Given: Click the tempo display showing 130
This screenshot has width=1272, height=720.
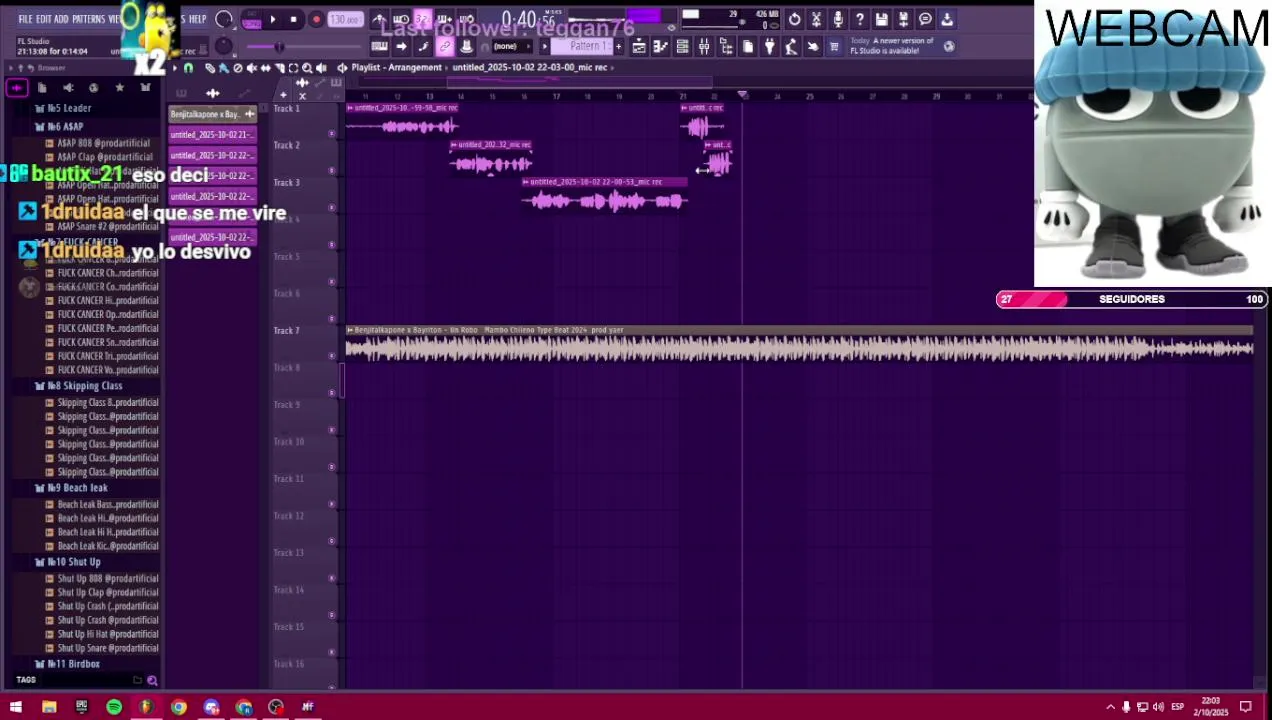Looking at the screenshot, I should [x=345, y=19].
